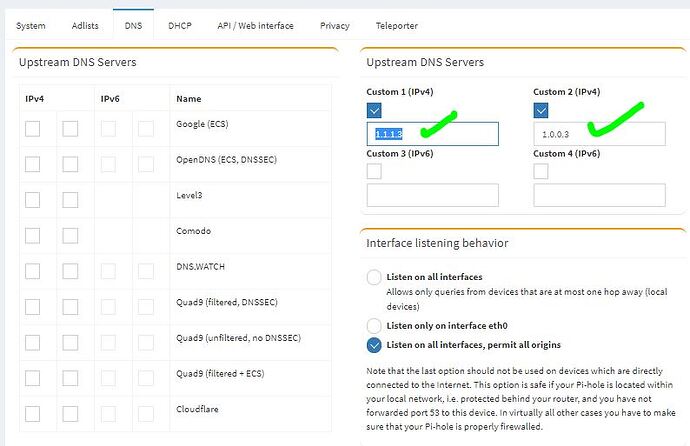The image size is (690, 446).
Task: Click the 'Cloudflare' name in the table
Action: tap(197, 409)
